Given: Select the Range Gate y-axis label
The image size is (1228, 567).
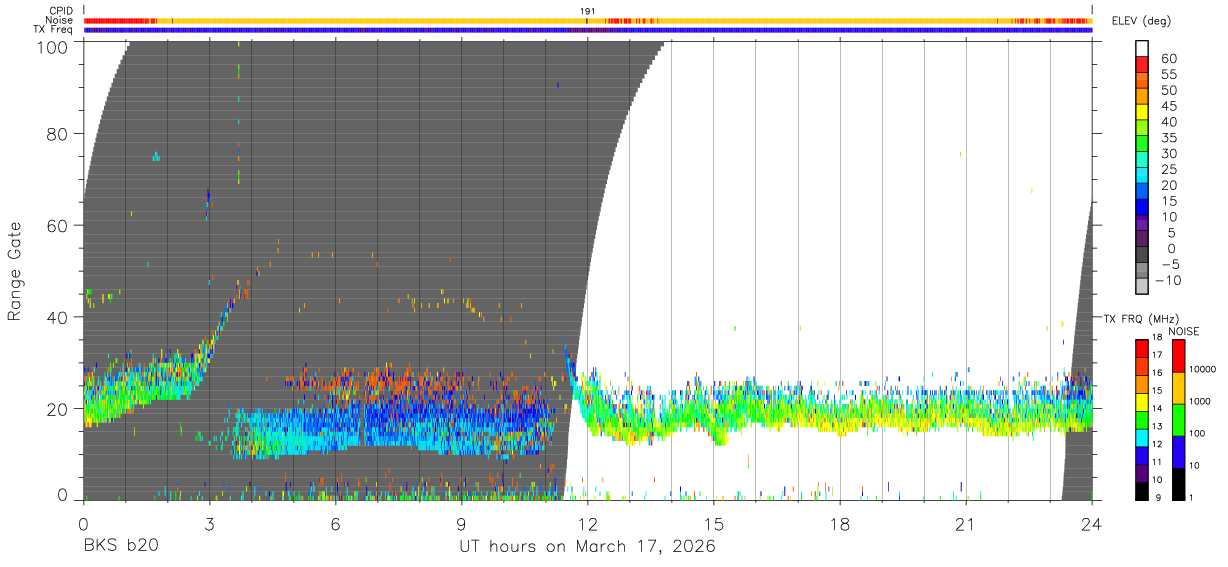Looking at the screenshot, I should pos(15,271).
